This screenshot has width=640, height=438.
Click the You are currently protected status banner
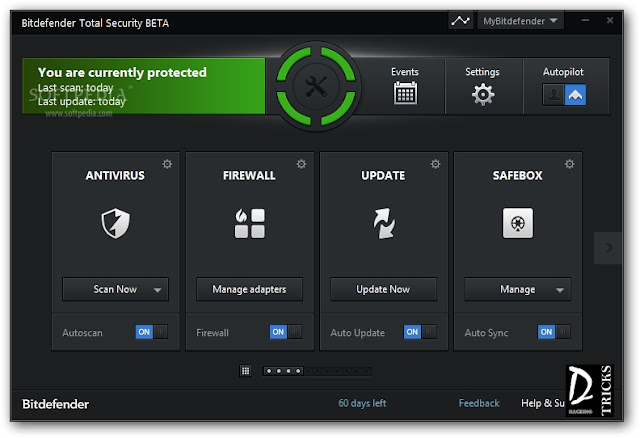144,86
